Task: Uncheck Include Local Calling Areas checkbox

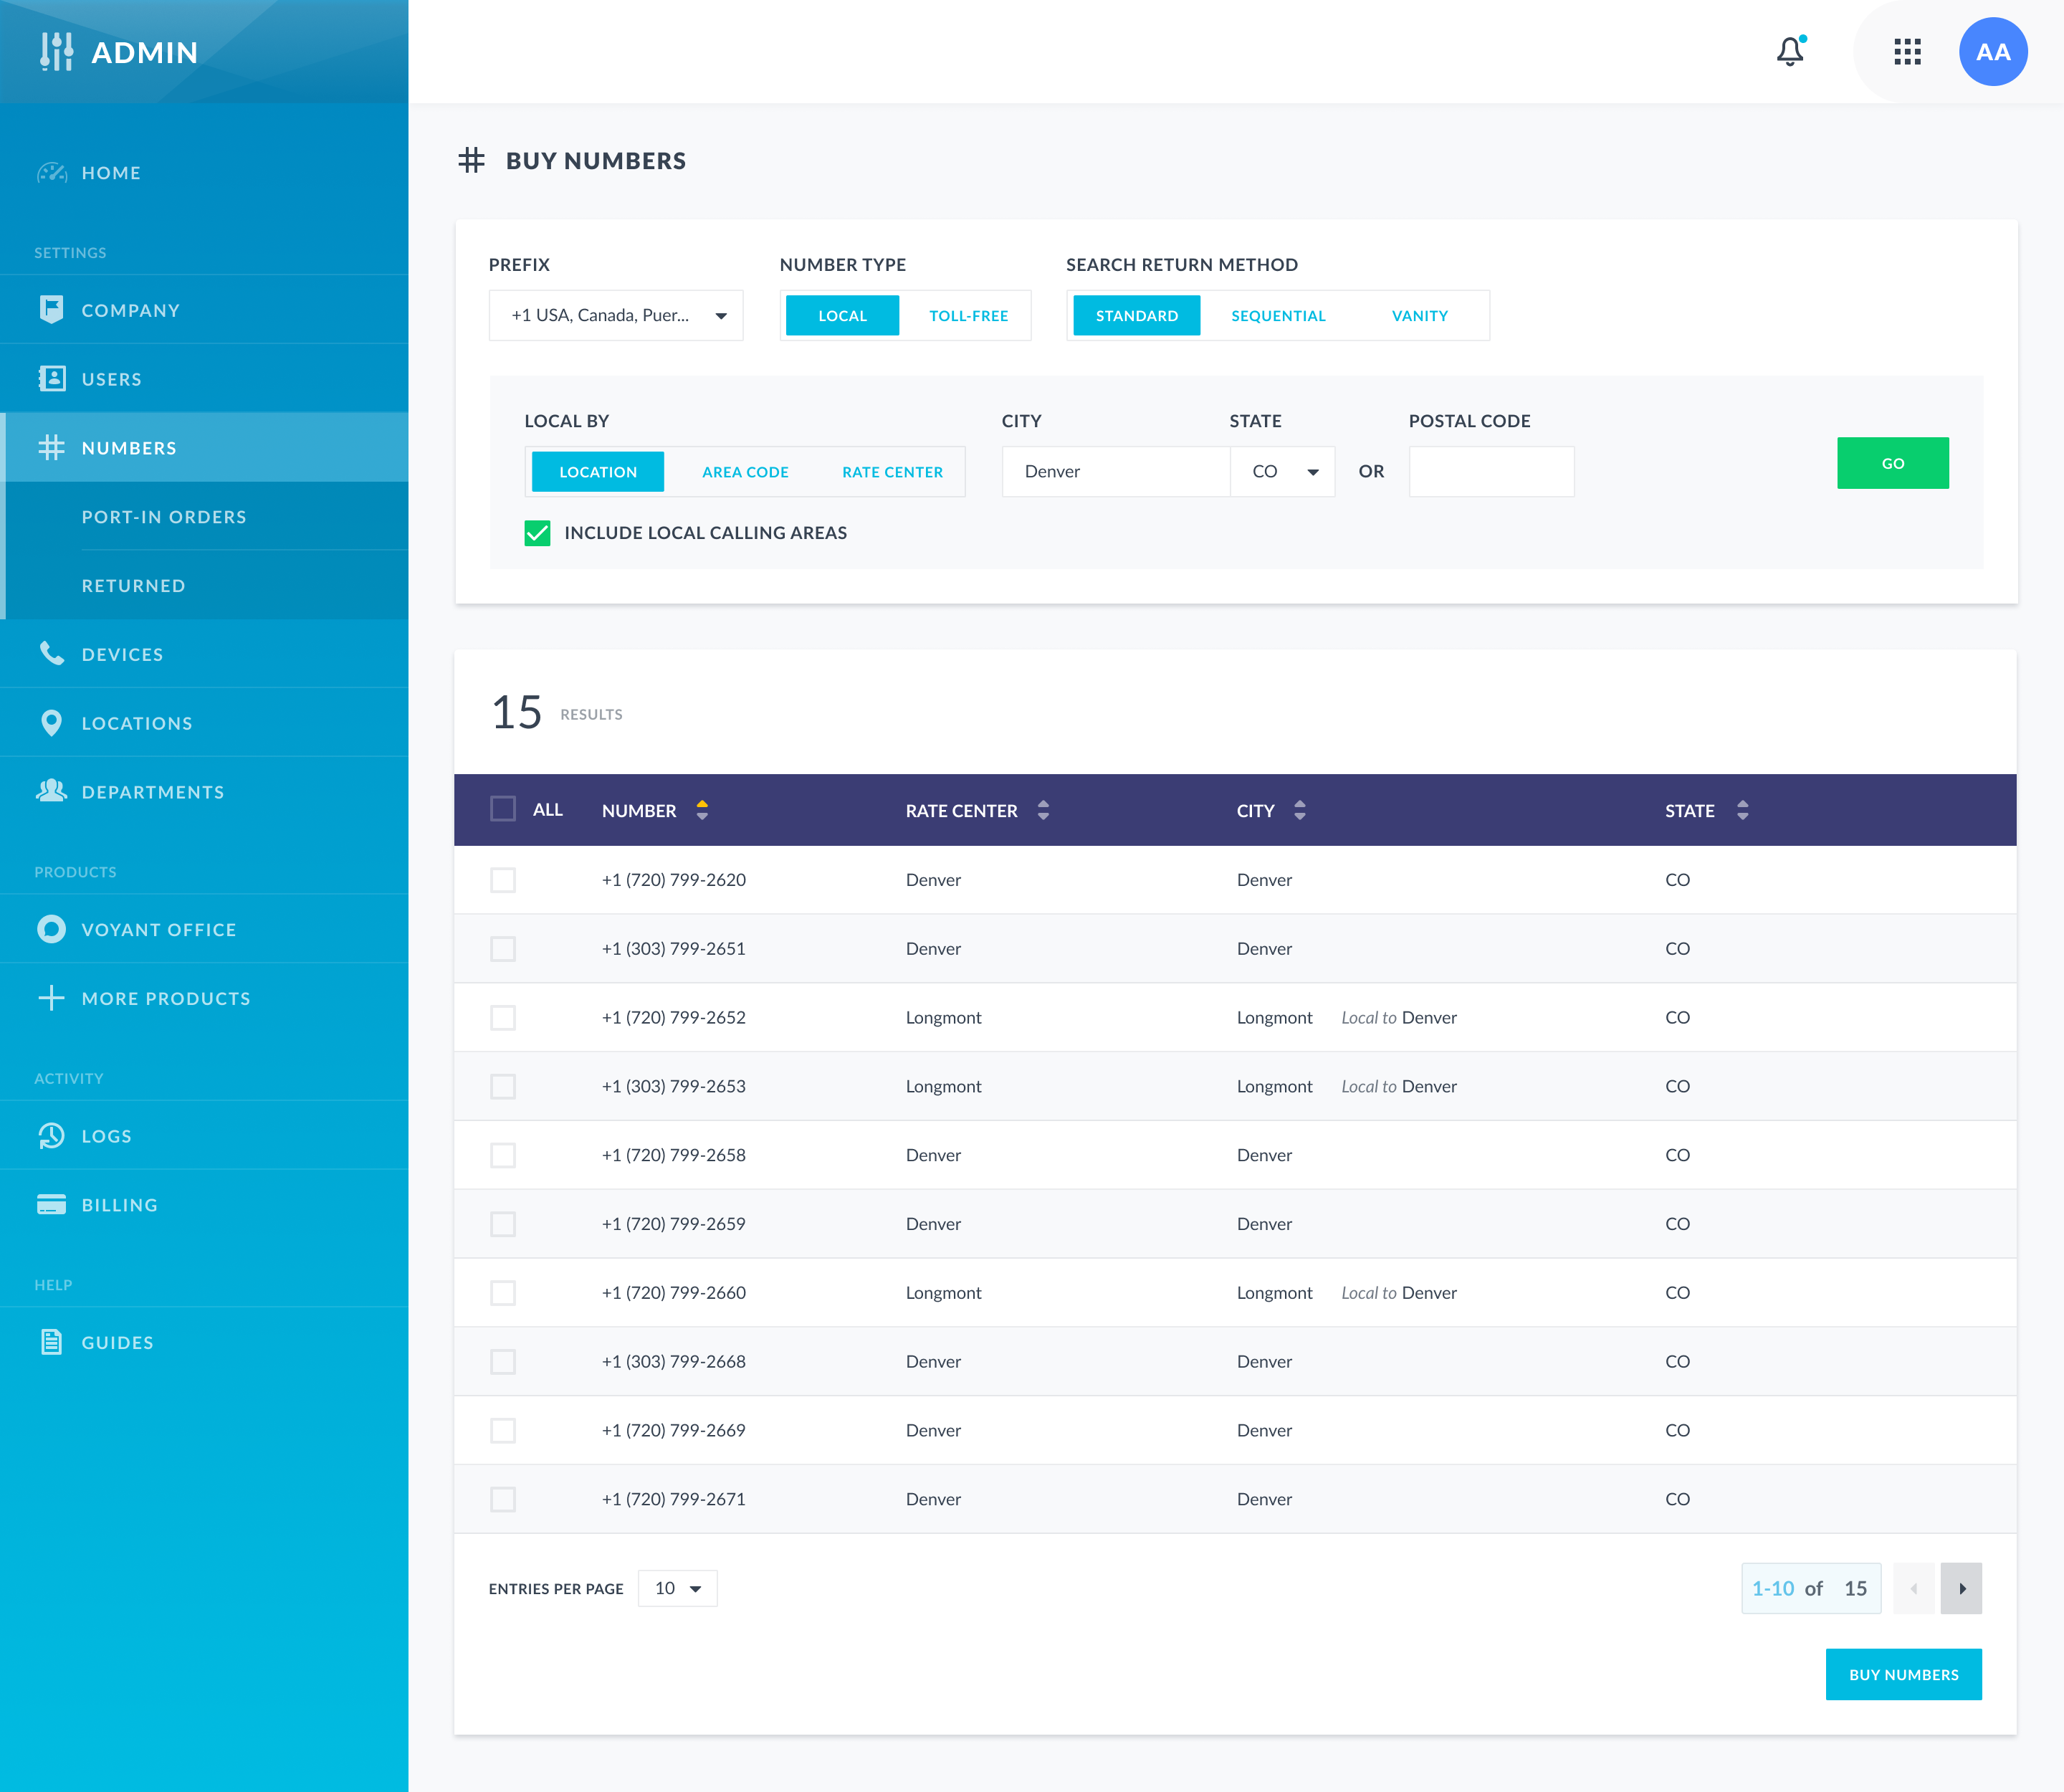Action: [538, 533]
